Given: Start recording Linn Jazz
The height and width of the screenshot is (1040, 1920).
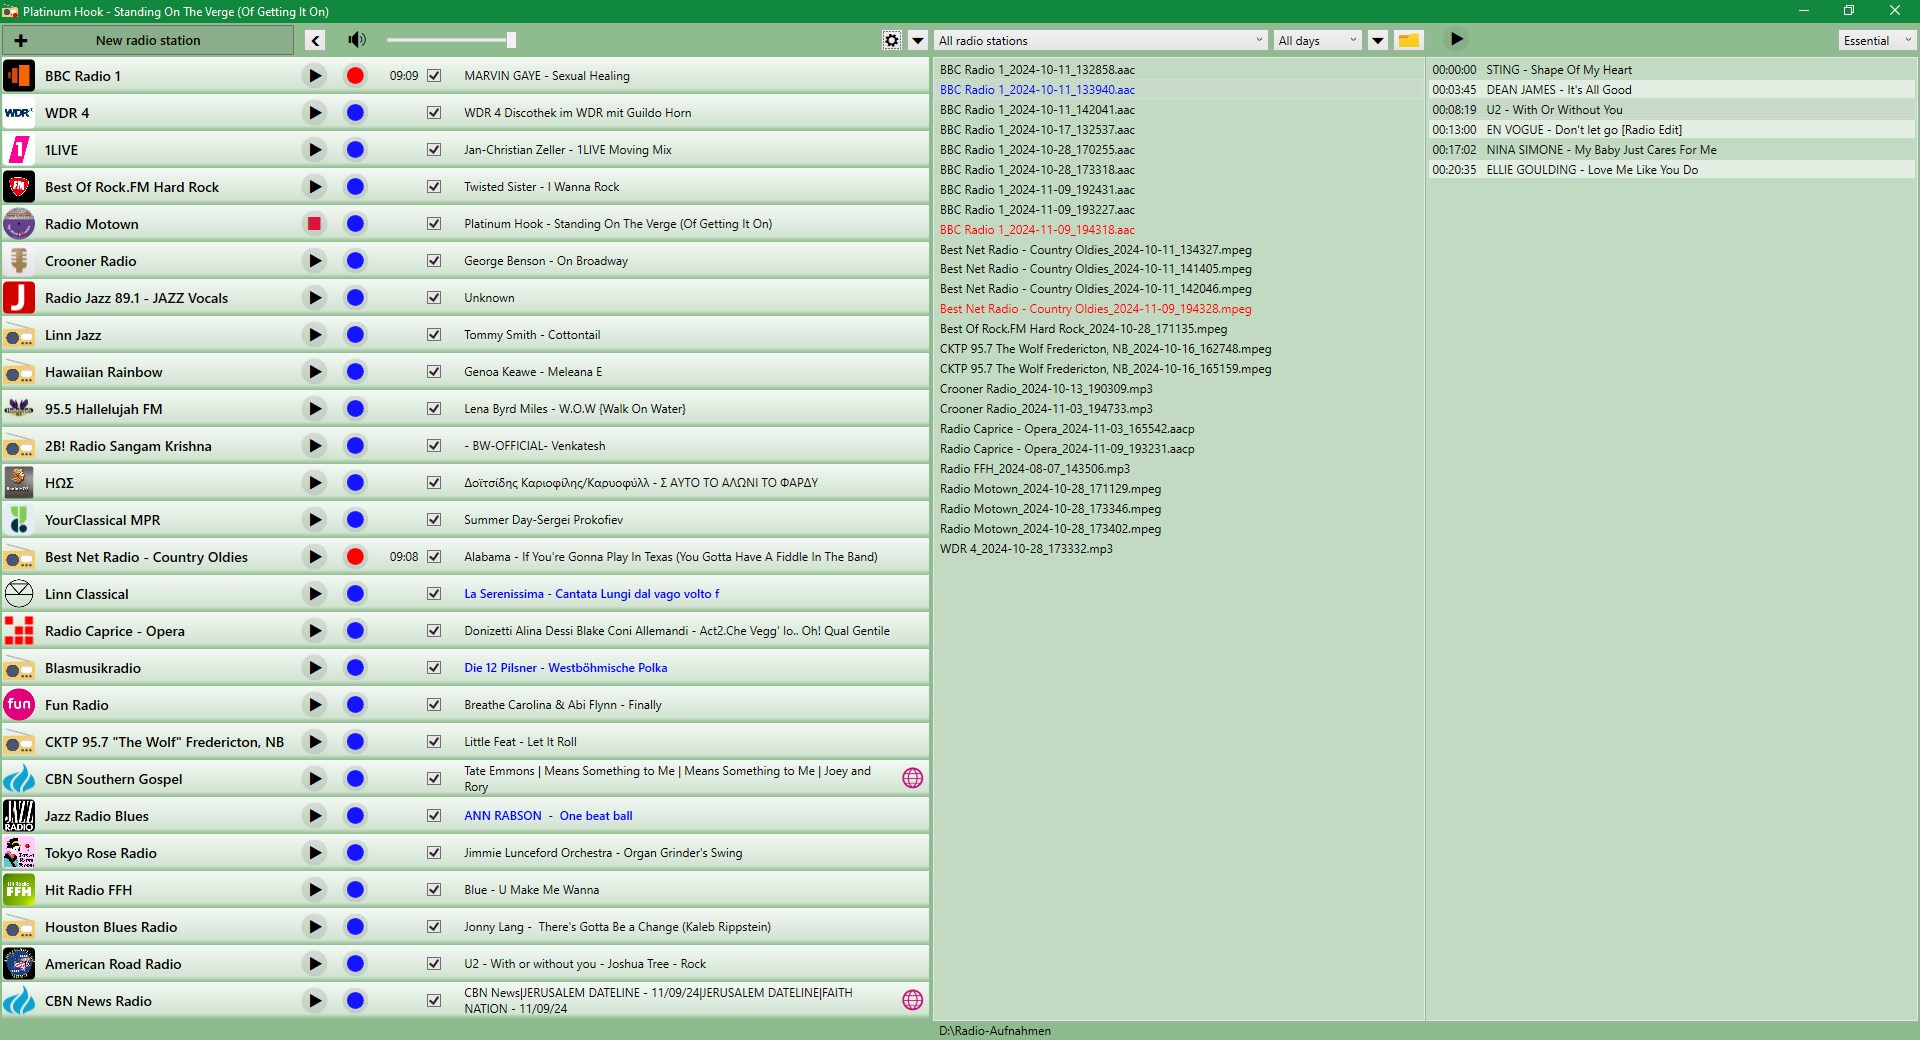Looking at the screenshot, I should click(x=355, y=335).
